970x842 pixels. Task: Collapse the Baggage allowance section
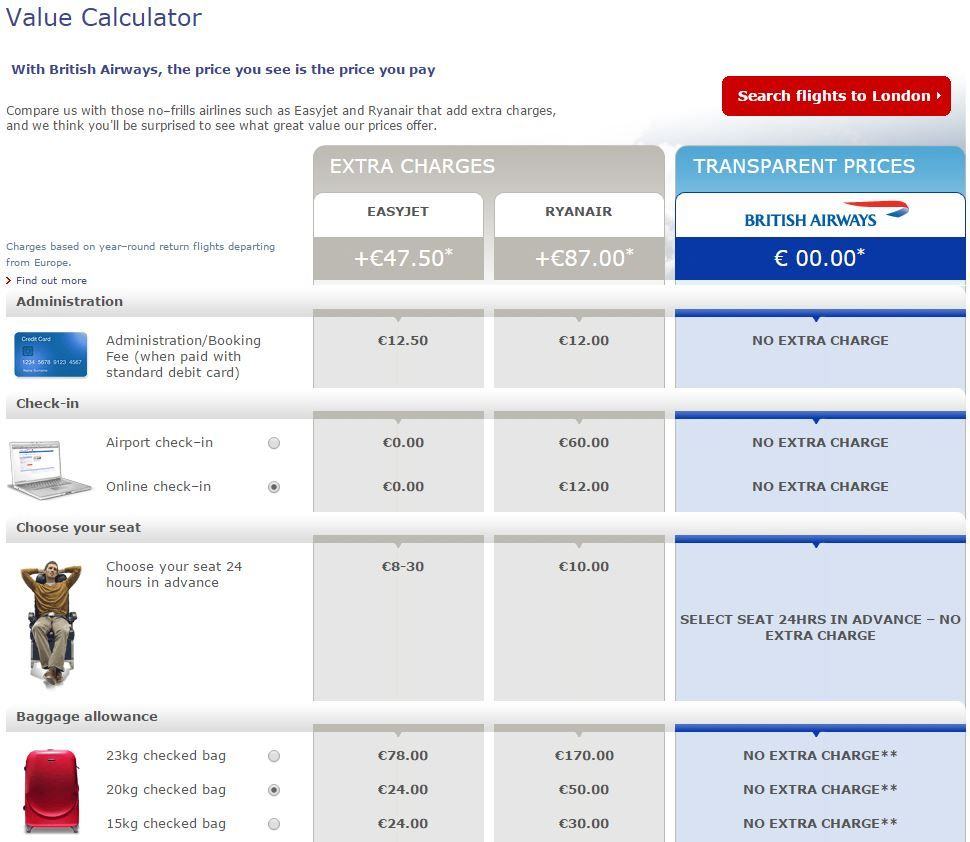[84, 717]
